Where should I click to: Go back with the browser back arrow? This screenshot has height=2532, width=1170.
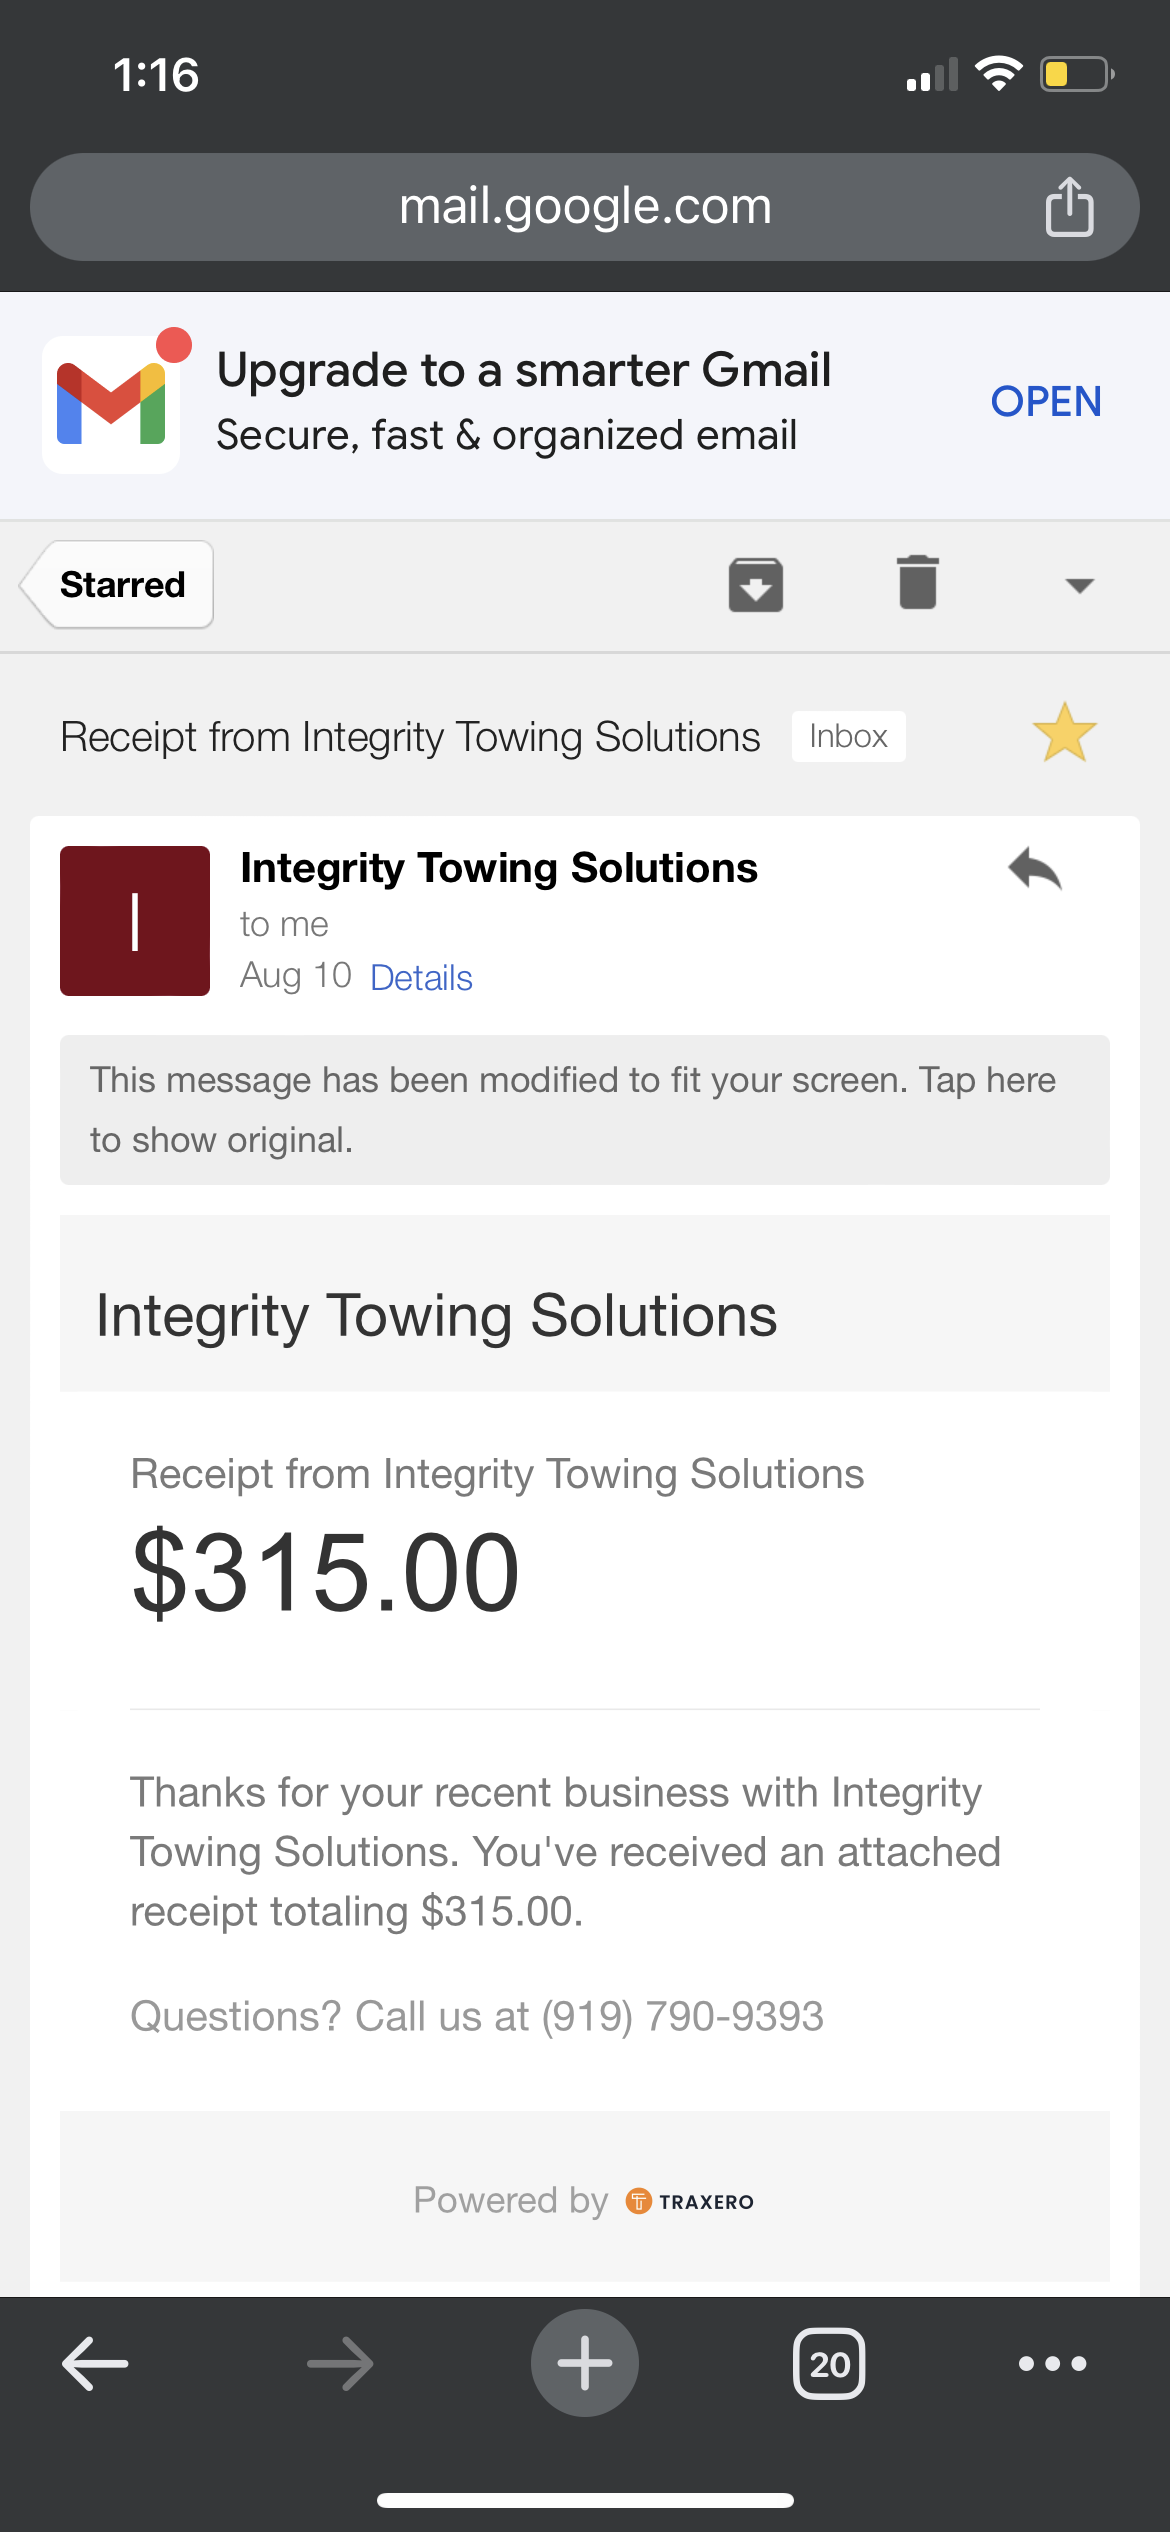(x=95, y=2364)
